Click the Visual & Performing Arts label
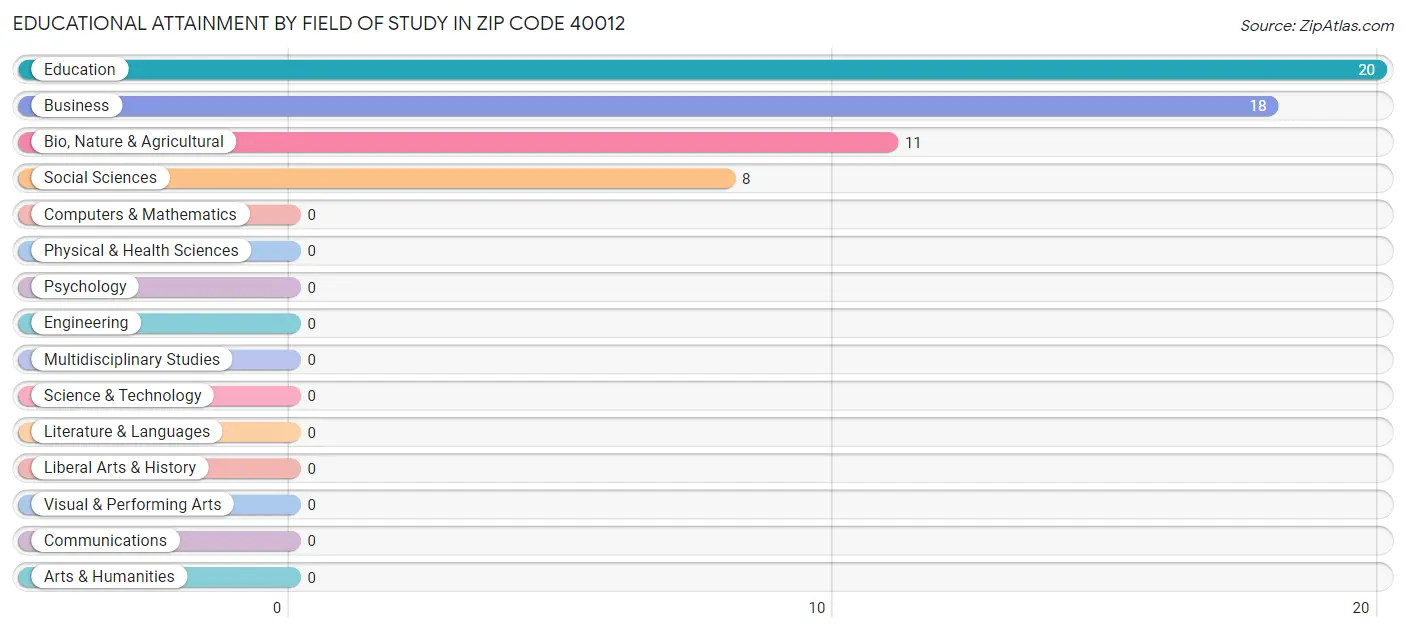 click(133, 504)
